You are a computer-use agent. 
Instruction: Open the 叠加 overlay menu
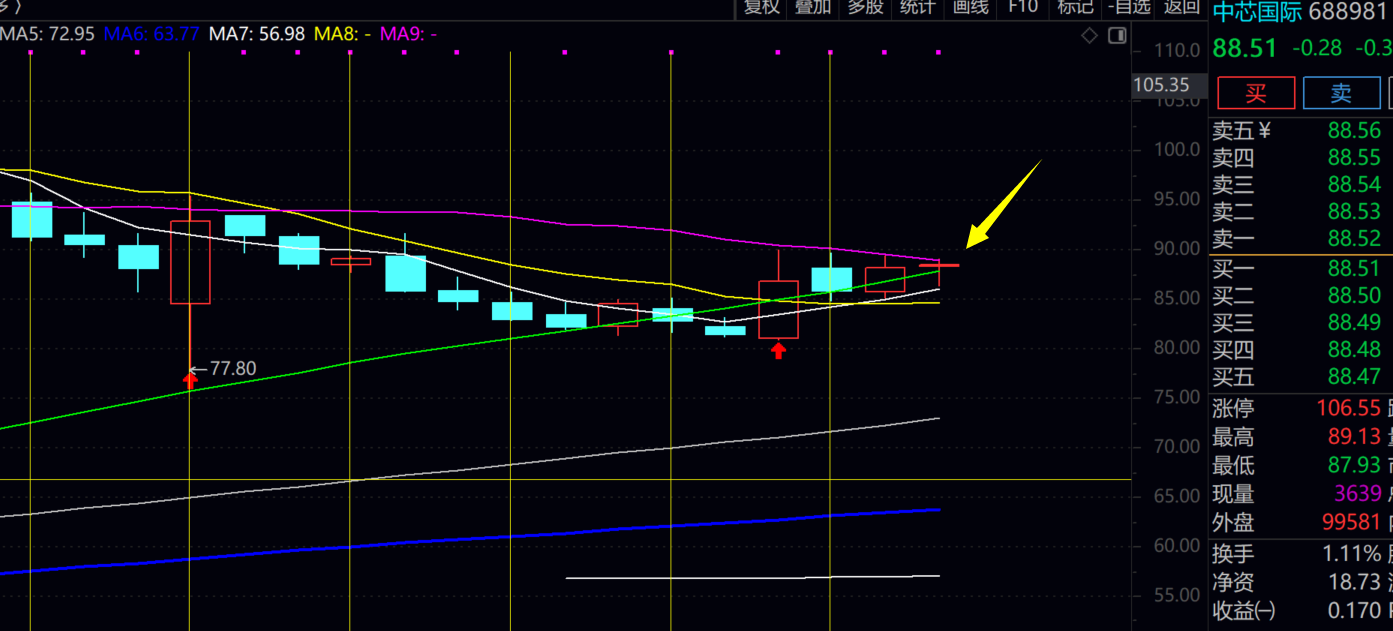(x=813, y=8)
